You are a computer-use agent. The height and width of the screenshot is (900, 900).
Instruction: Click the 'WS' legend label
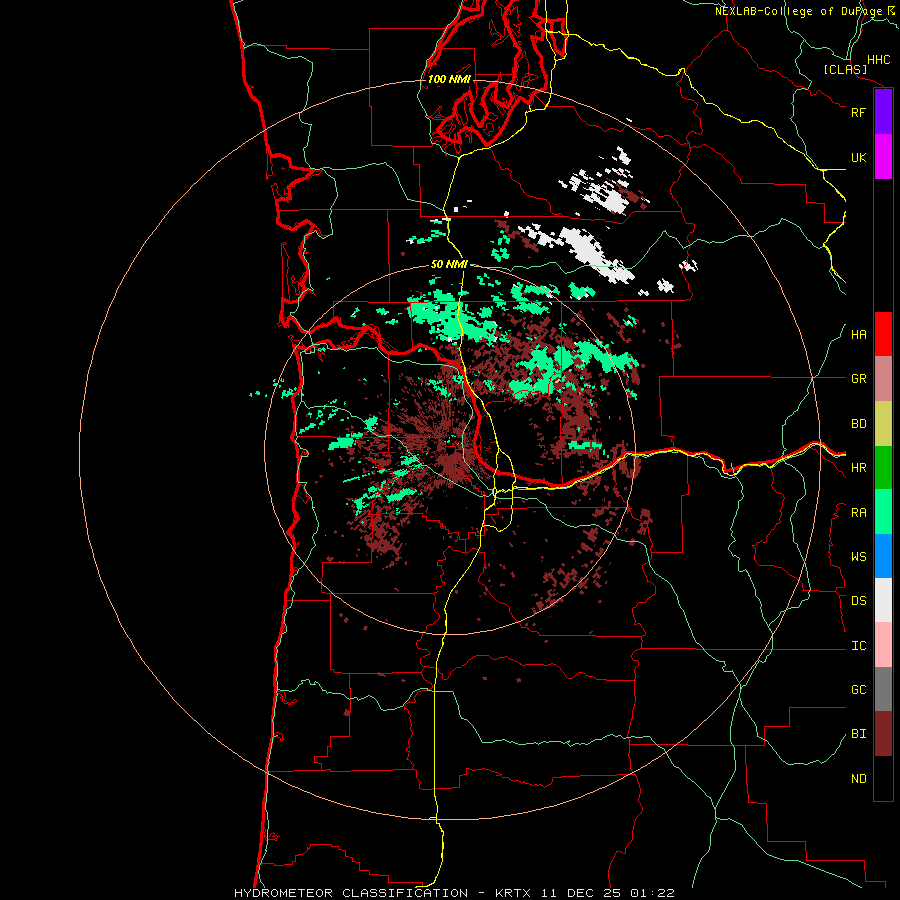858,557
